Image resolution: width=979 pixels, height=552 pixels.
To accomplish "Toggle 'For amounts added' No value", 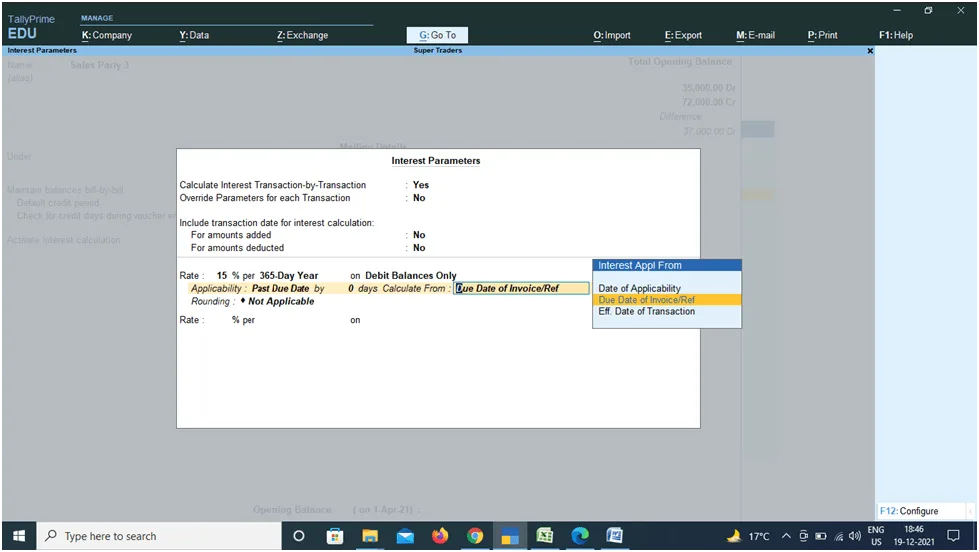I will click(x=419, y=235).
